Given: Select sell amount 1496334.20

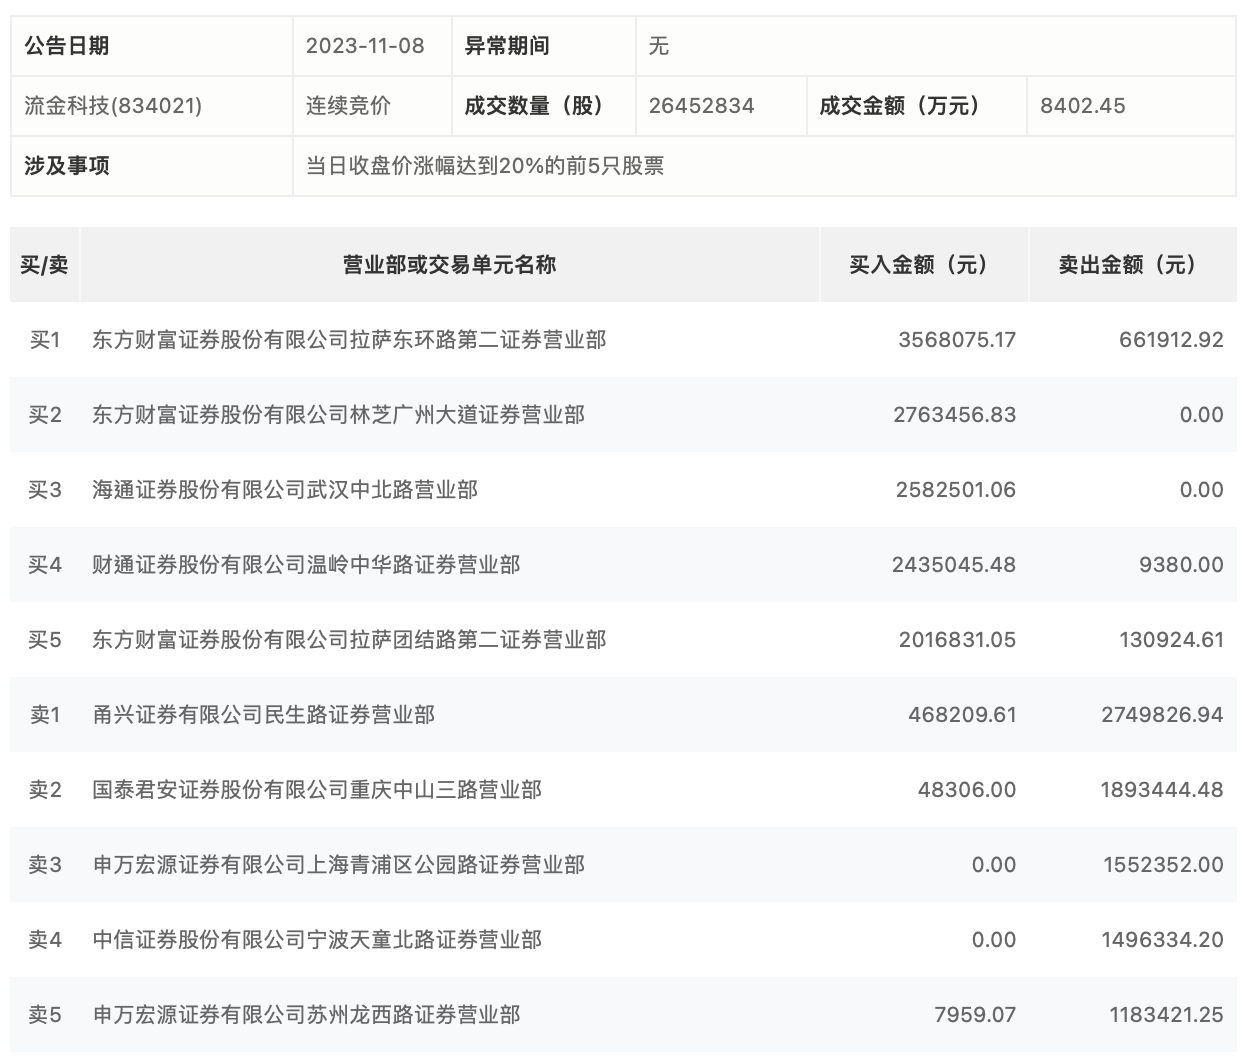Looking at the screenshot, I should click(x=1163, y=940).
